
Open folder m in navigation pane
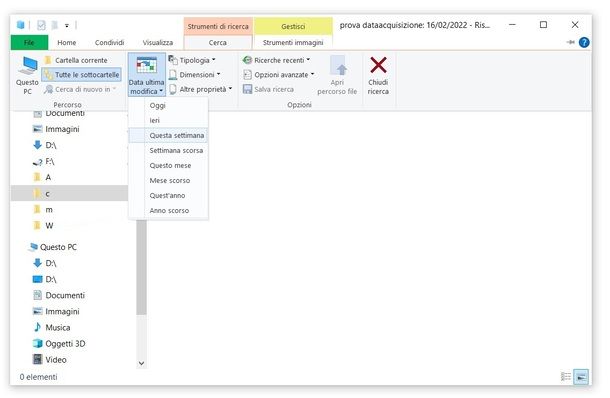[43, 210]
